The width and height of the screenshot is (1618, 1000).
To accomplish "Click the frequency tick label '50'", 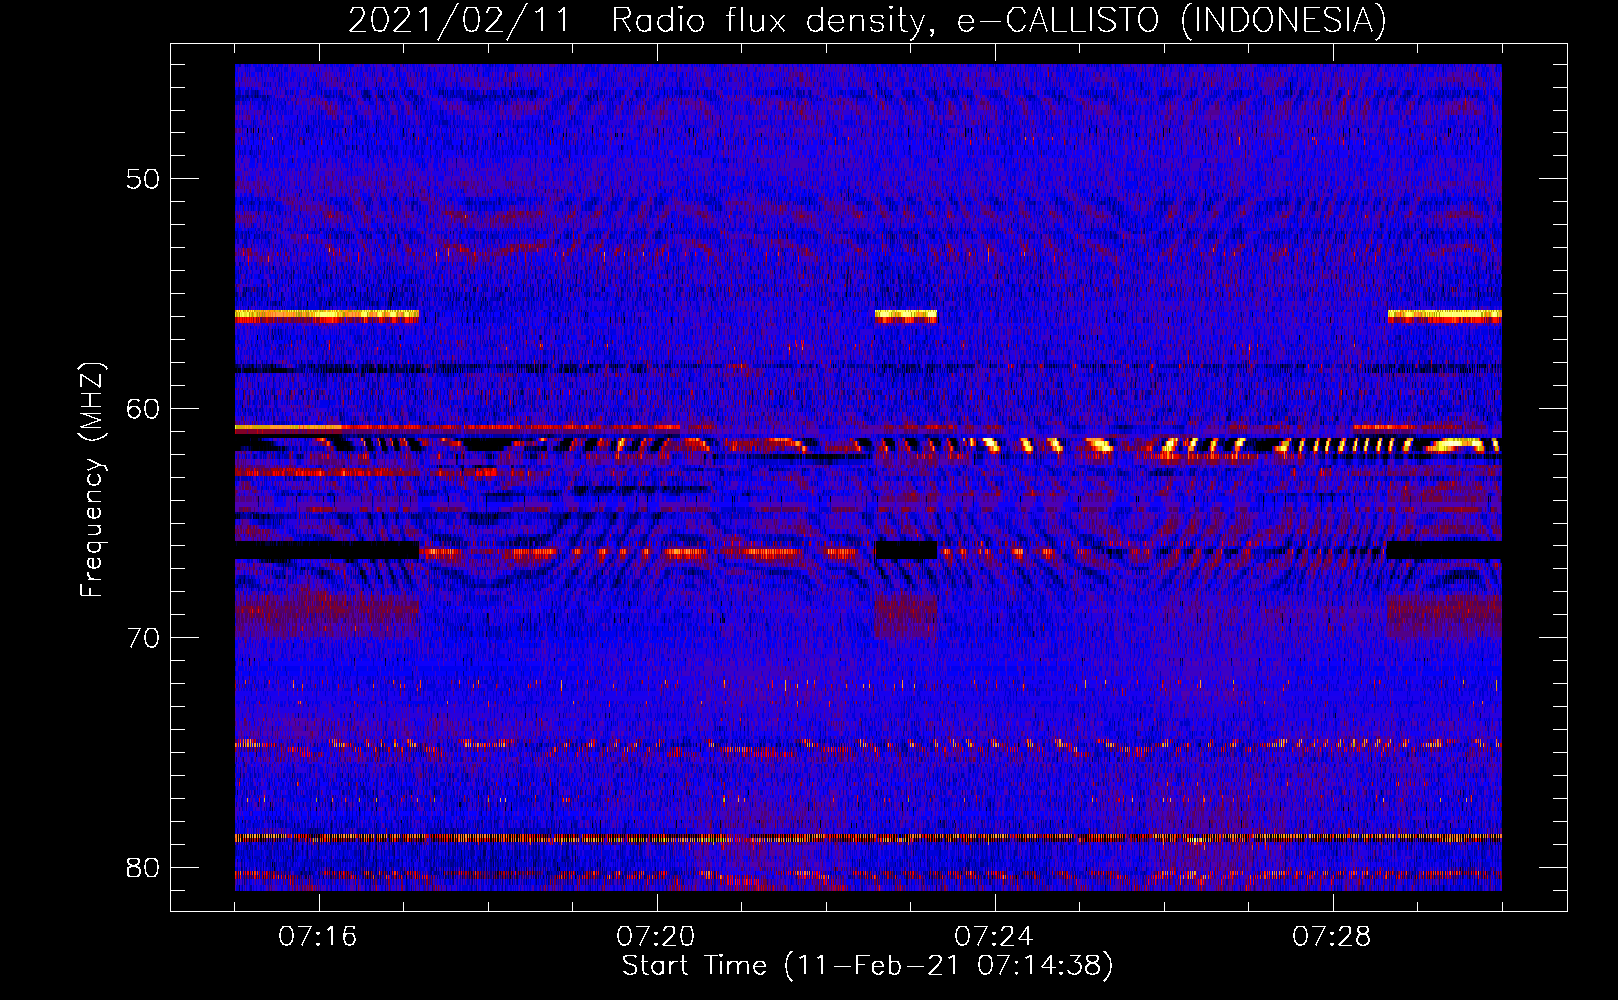I will pos(143,179).
